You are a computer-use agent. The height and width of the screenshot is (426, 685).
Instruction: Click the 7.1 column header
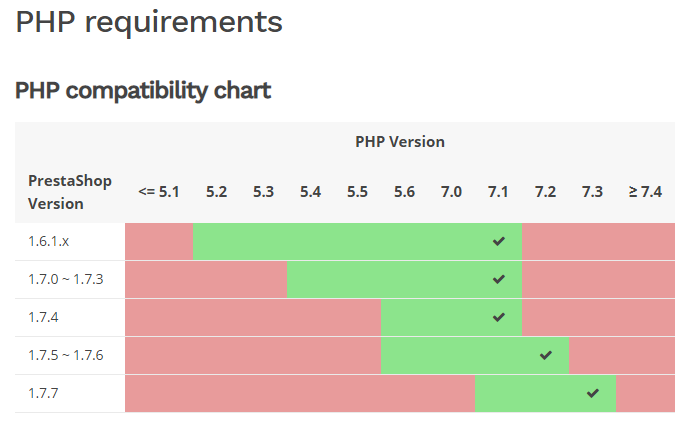pyautogui.click(x=498, y=192)
